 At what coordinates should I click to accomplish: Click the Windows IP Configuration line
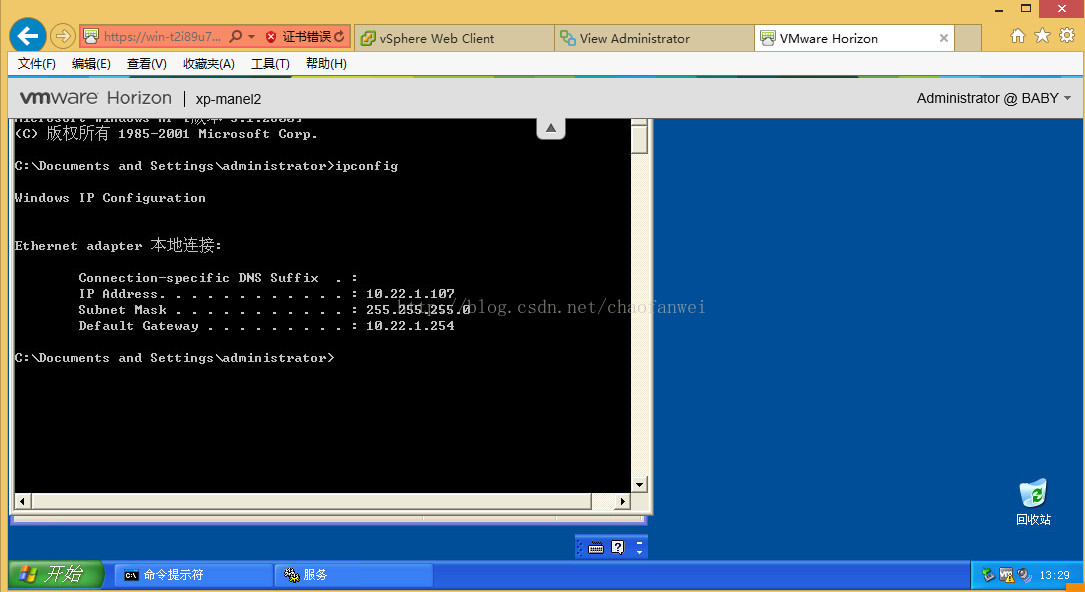(x=110, y=198)
